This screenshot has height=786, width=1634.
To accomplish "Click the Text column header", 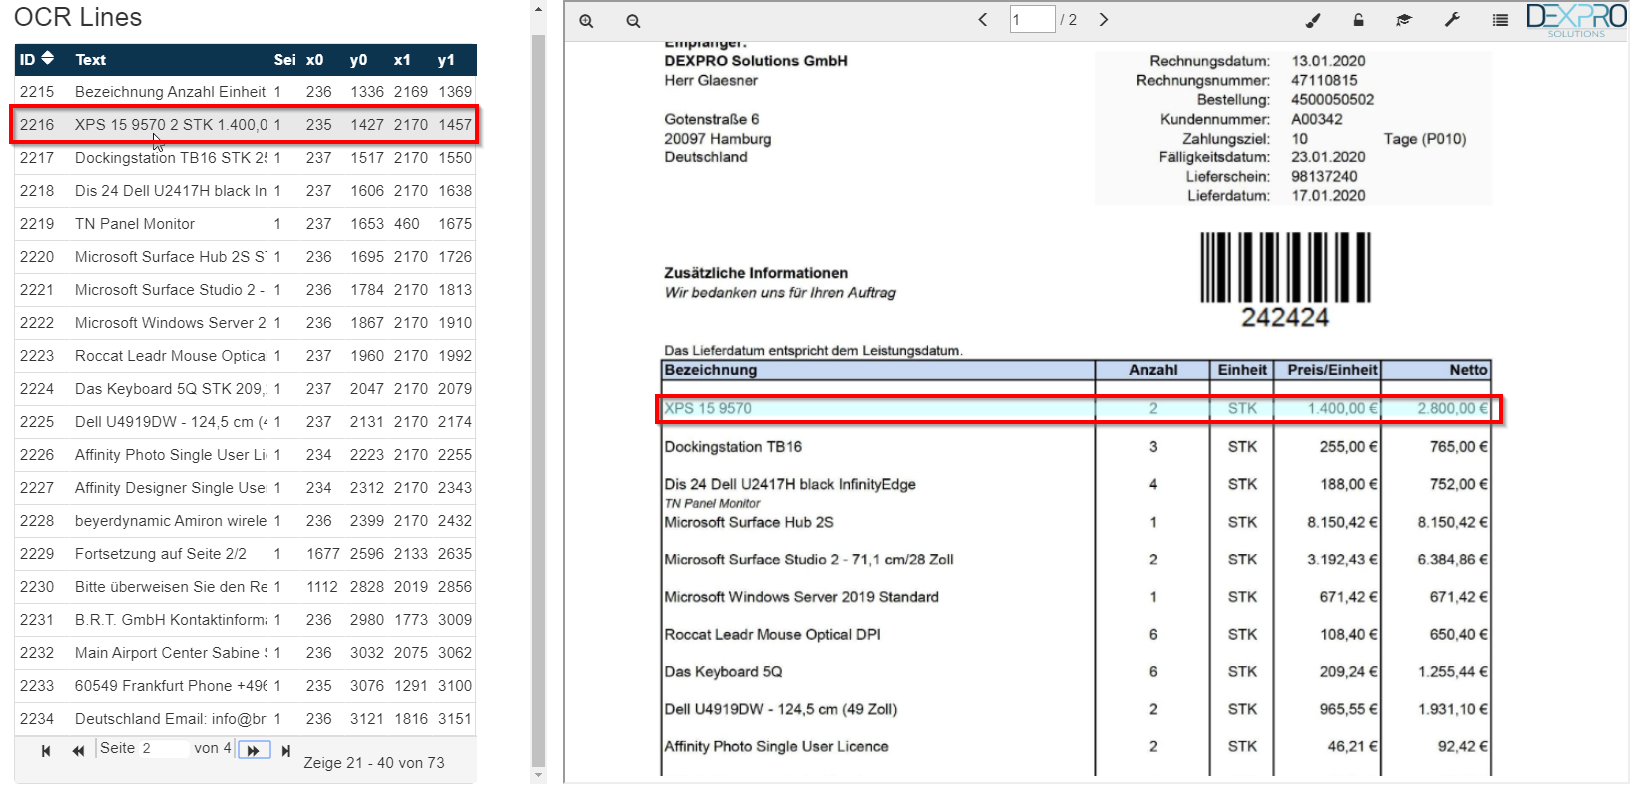I will click(x=90, y=60).
